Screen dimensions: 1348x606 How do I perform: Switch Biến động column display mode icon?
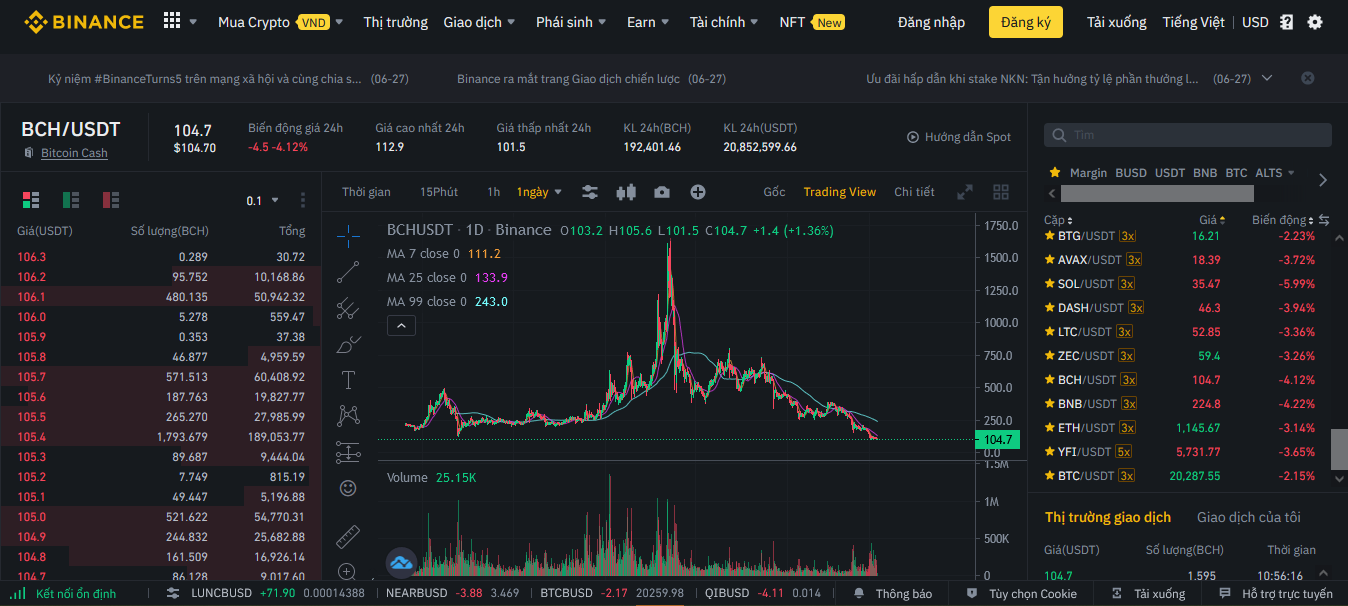coord(1324,220)
